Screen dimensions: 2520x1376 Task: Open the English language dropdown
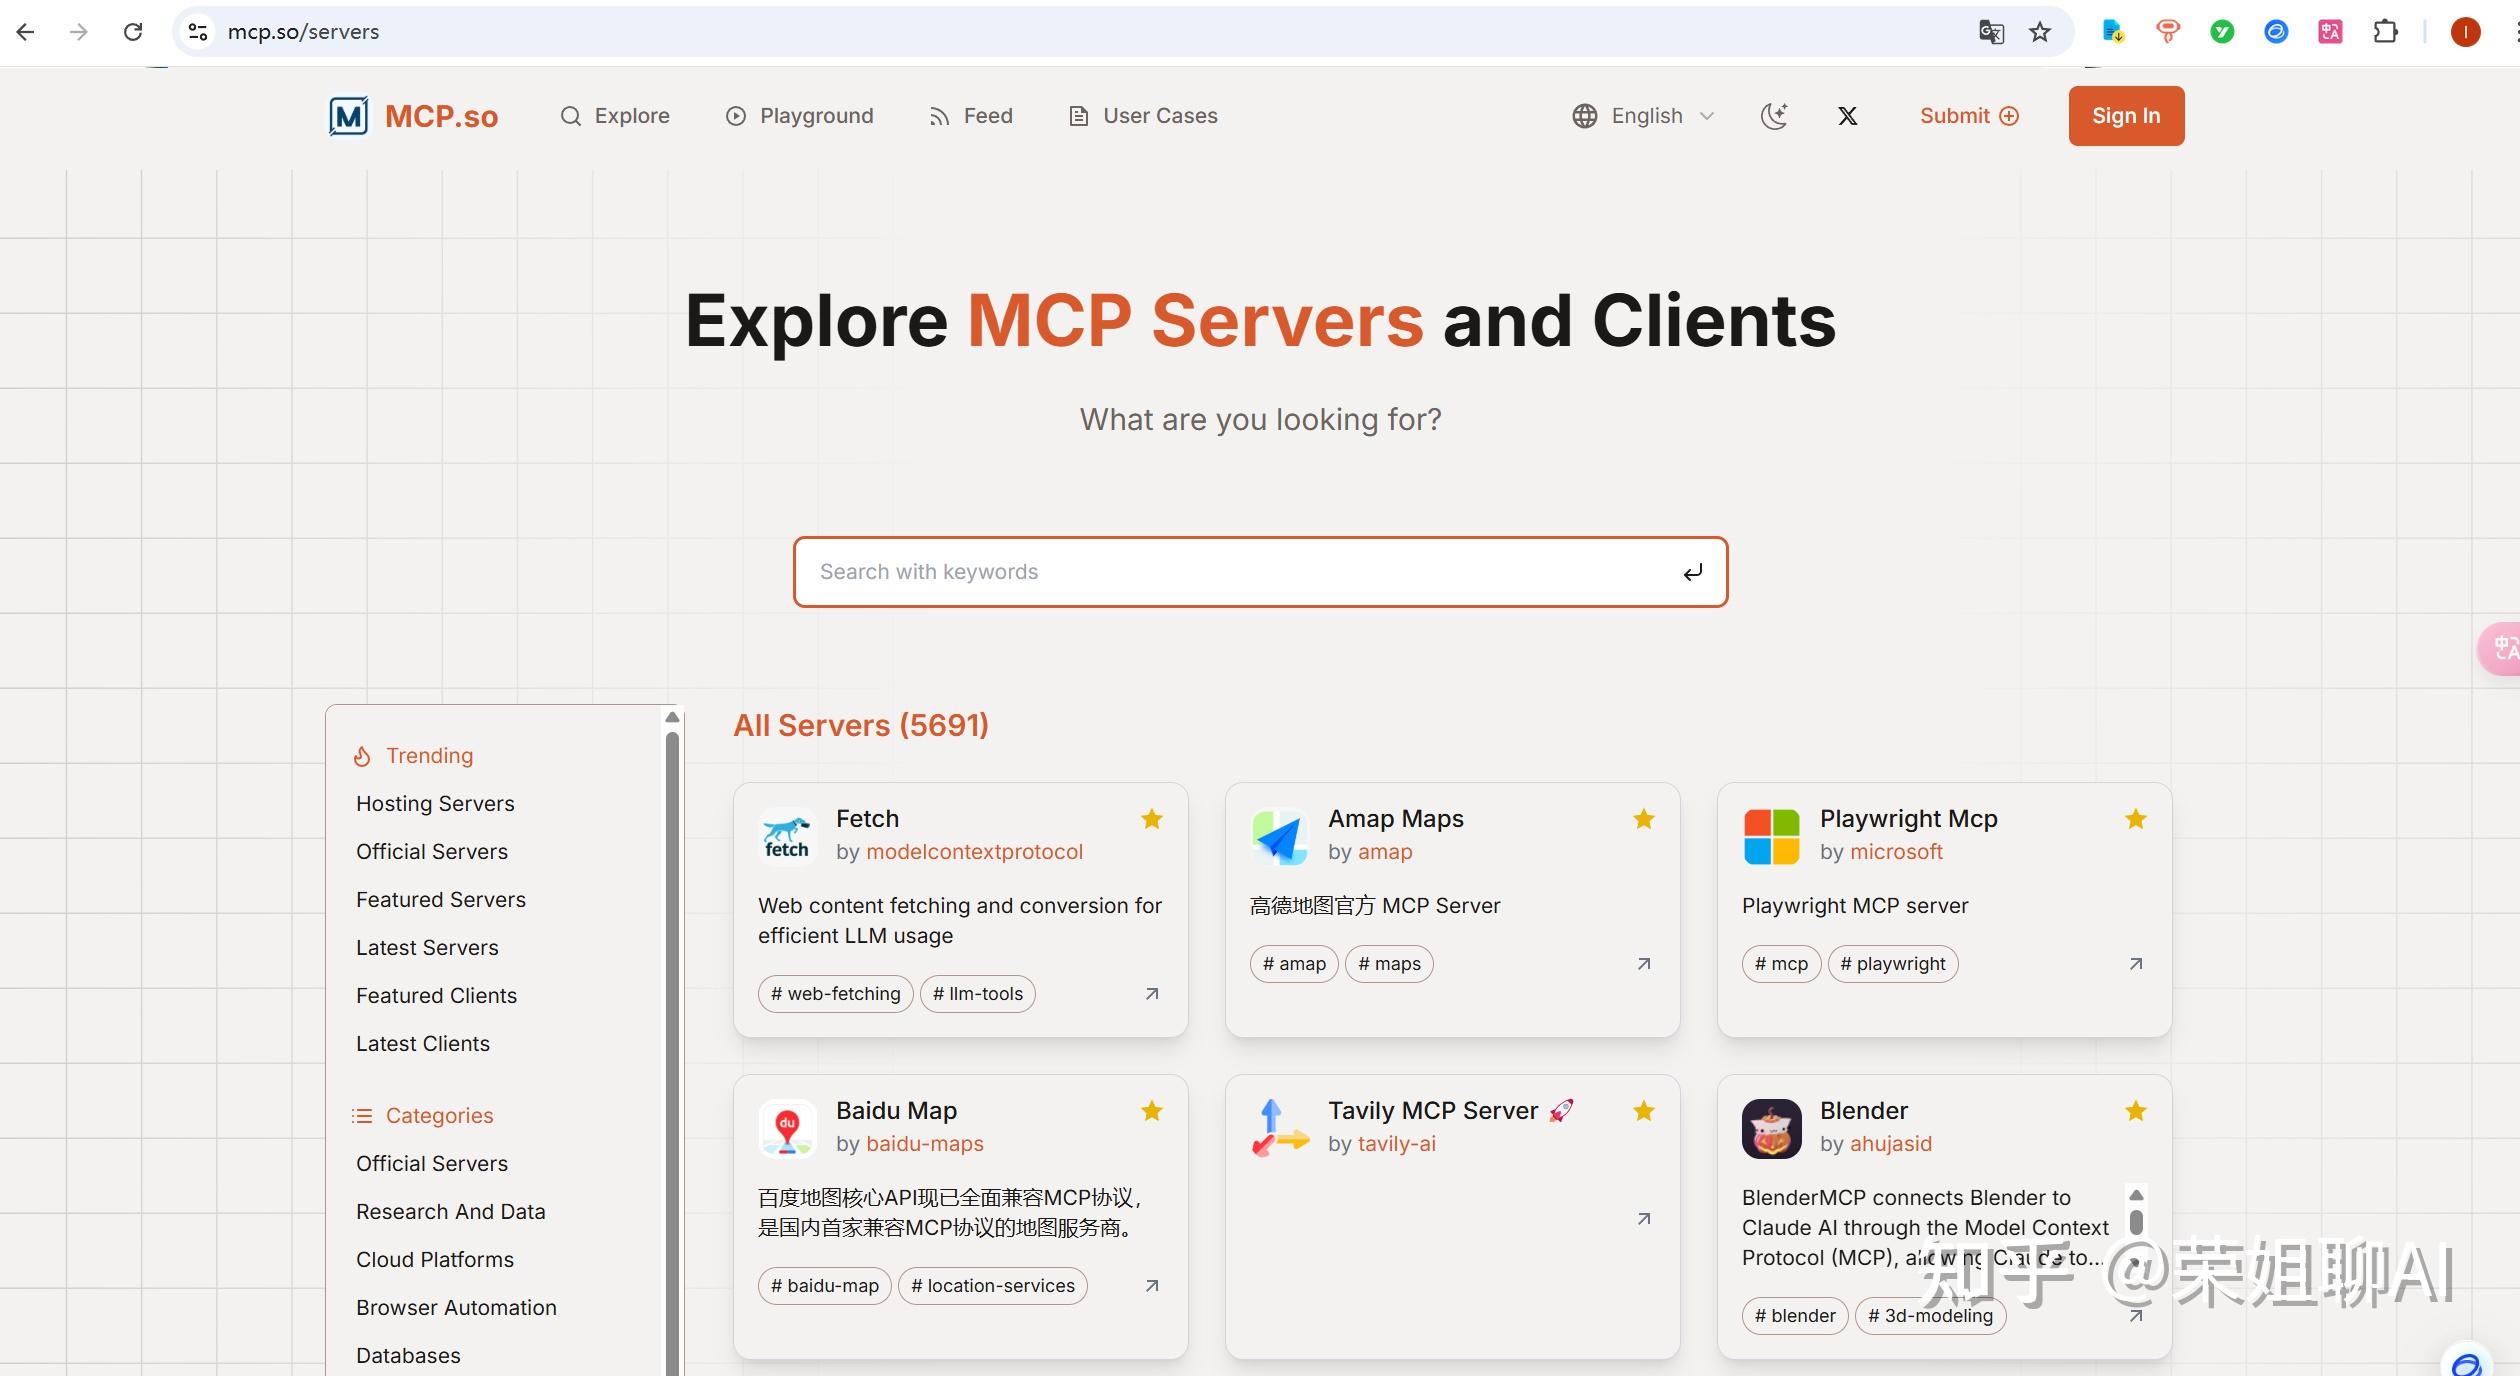click(x=1644, y=115)
